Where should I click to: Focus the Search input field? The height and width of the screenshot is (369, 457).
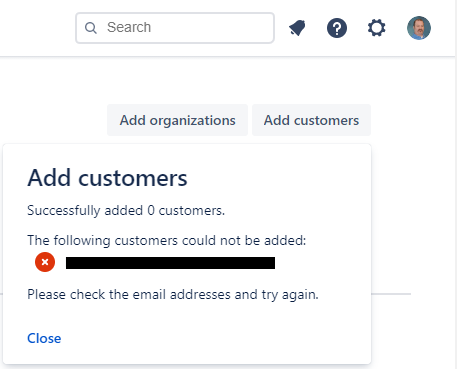(175, 28)
